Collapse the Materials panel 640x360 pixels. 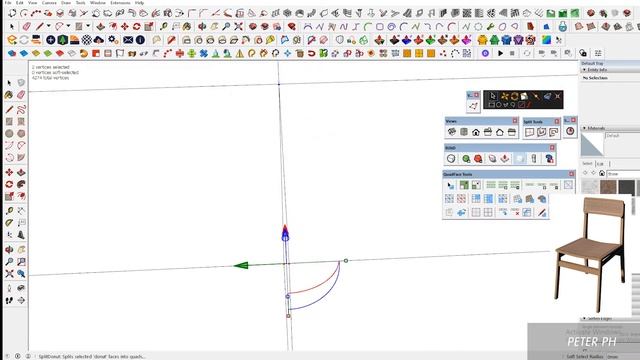point(584,128)
